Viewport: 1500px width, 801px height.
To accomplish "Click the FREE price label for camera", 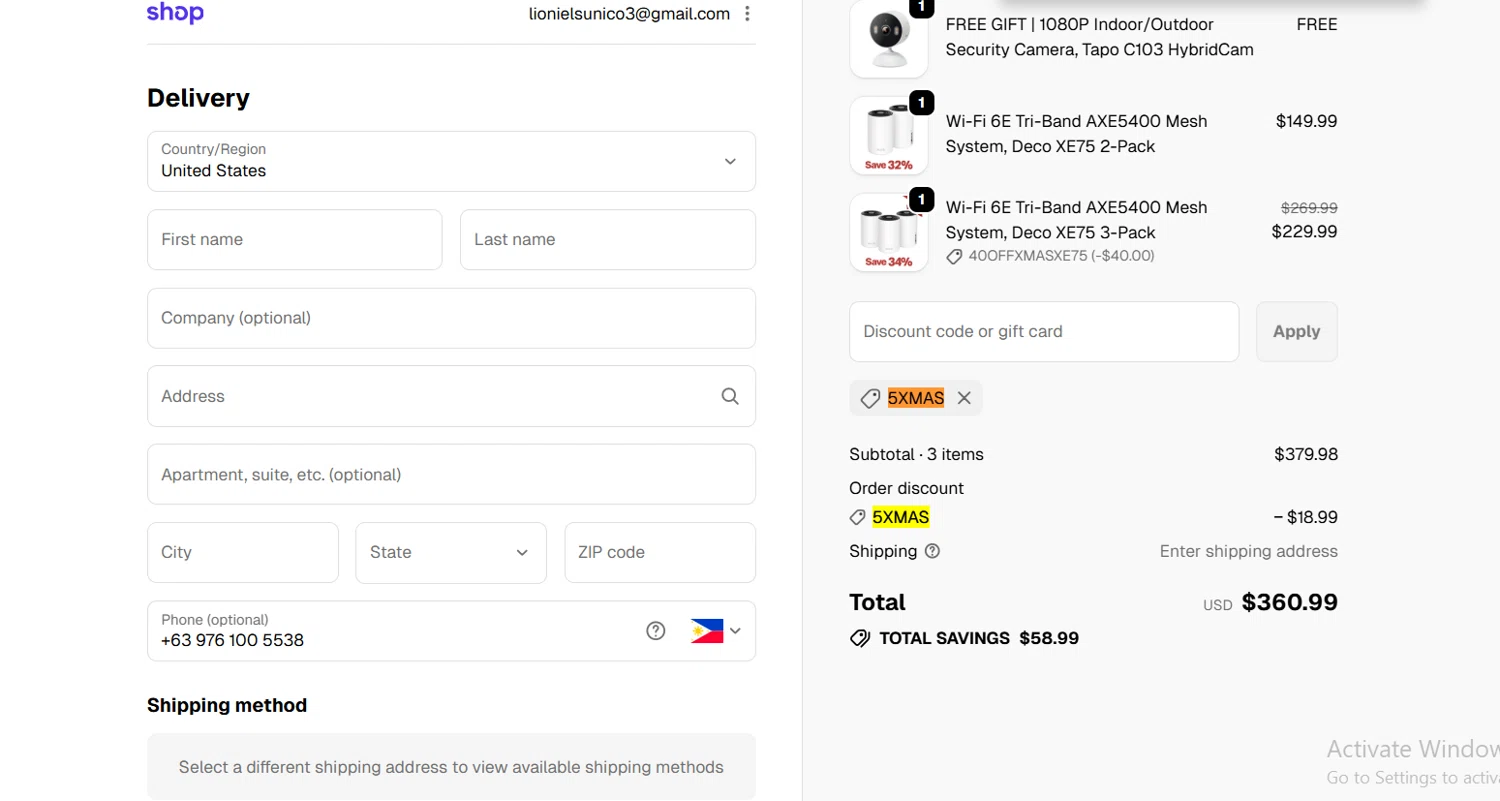I will click(1317, 24).
